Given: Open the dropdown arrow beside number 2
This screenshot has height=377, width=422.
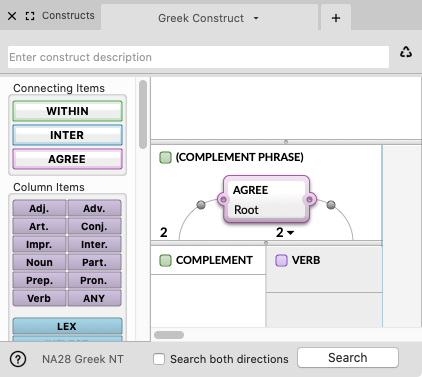Looking at the screenshot, I should coord(291,233).
